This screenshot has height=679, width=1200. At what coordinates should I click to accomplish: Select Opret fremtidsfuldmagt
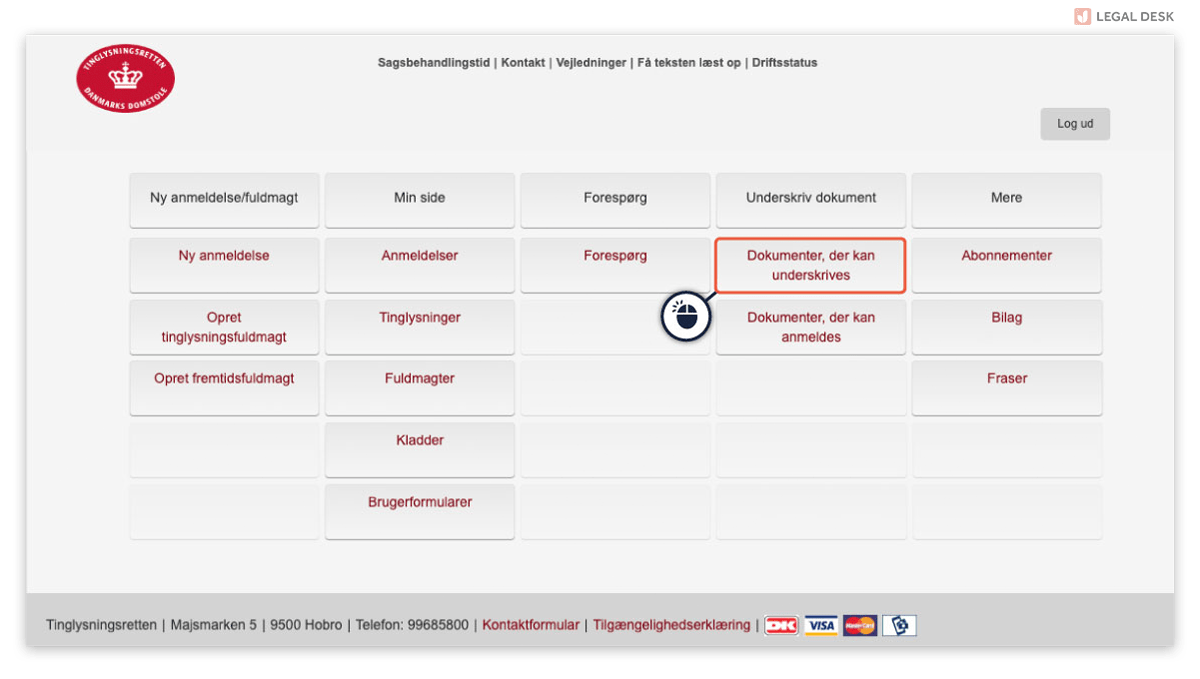click(x=224, y=388)
